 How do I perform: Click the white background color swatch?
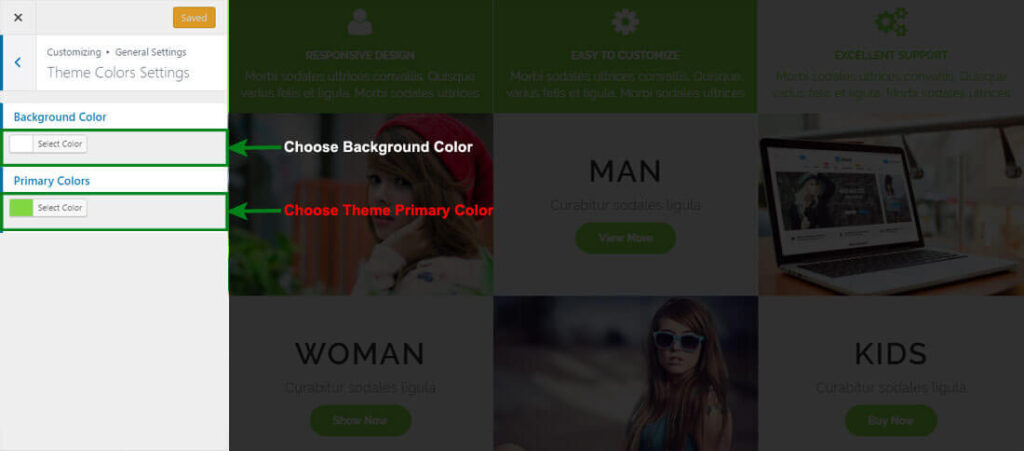[x=22, y=144]
